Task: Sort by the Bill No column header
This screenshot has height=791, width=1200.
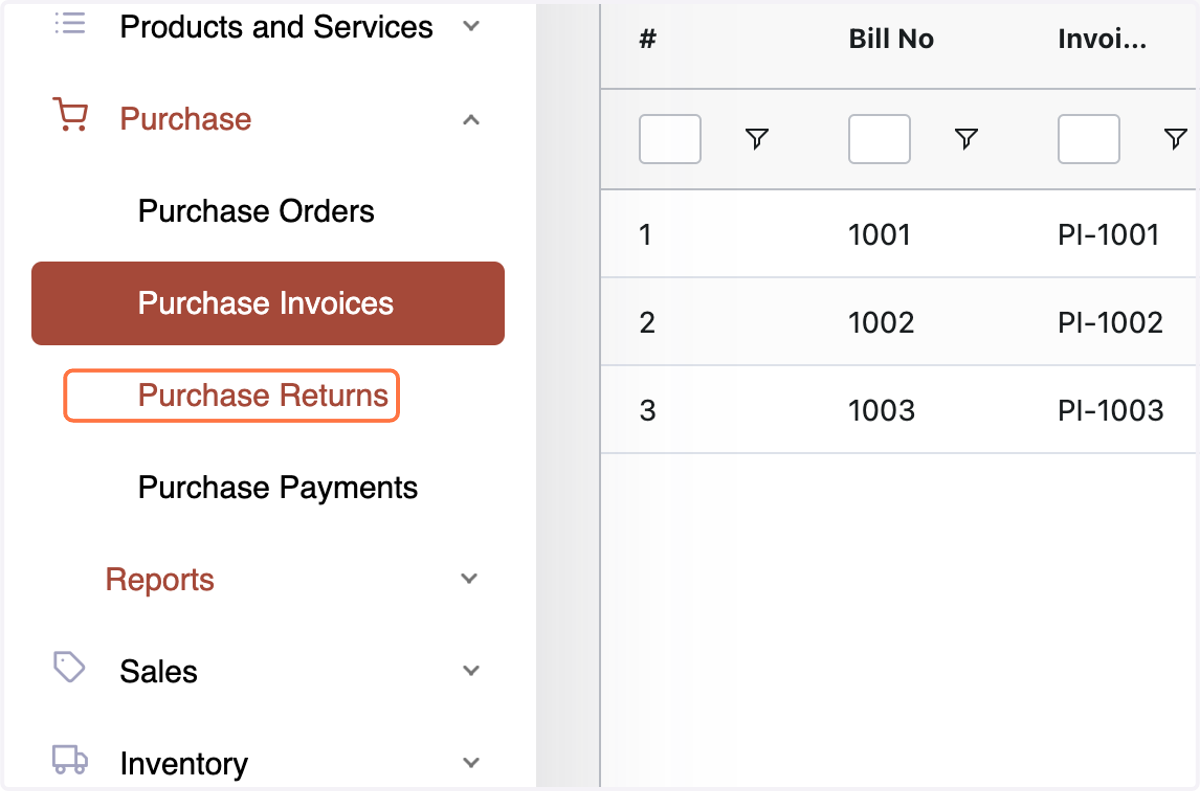Action: click(891, 39)
